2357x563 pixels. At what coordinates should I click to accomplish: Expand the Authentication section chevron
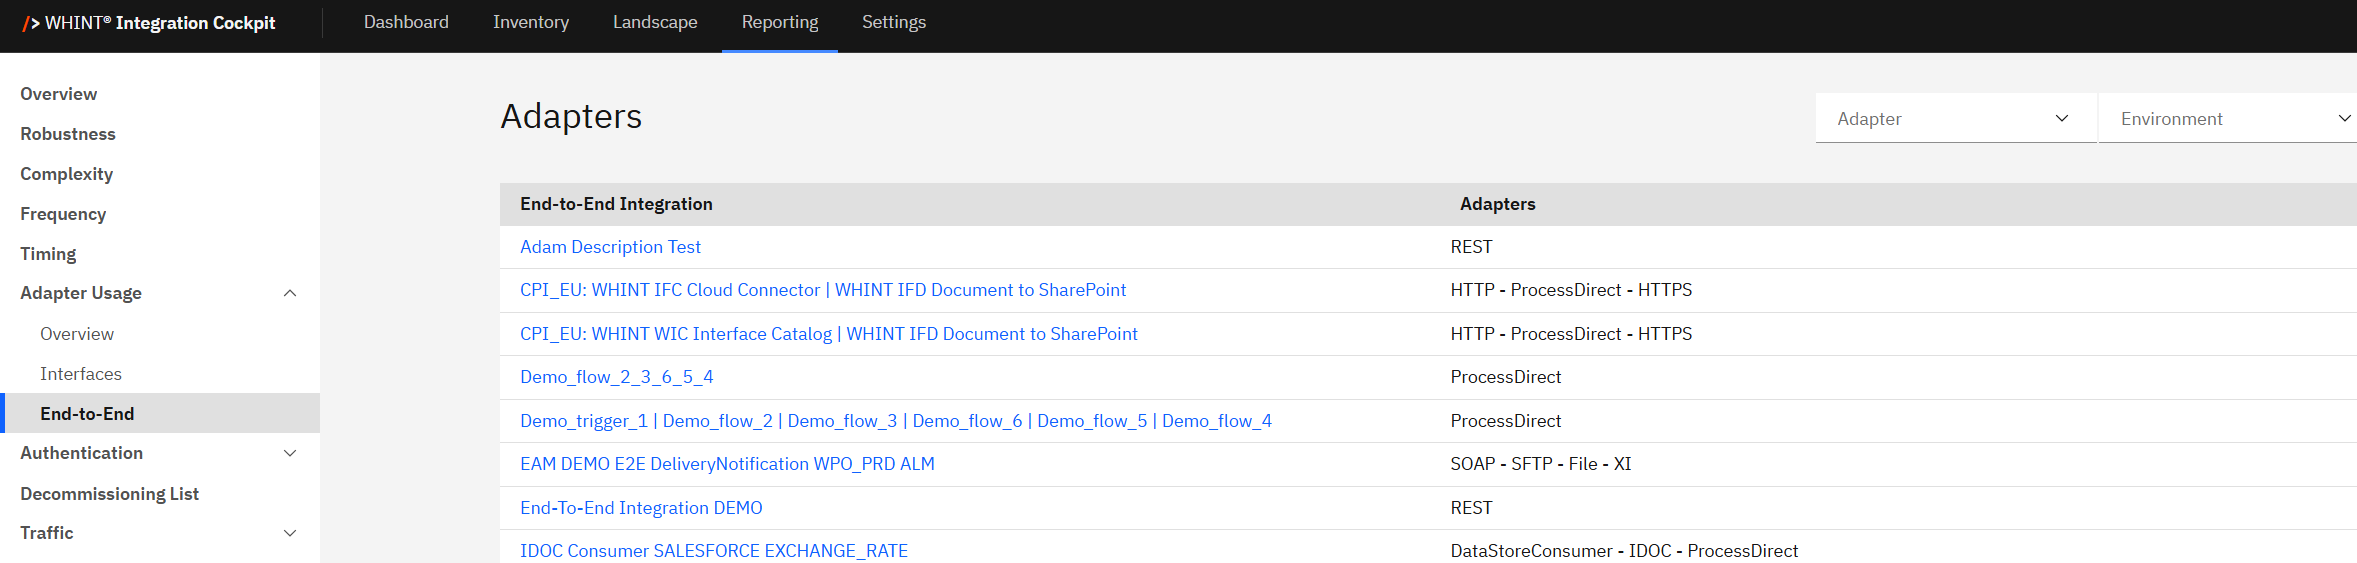point(290,453)
